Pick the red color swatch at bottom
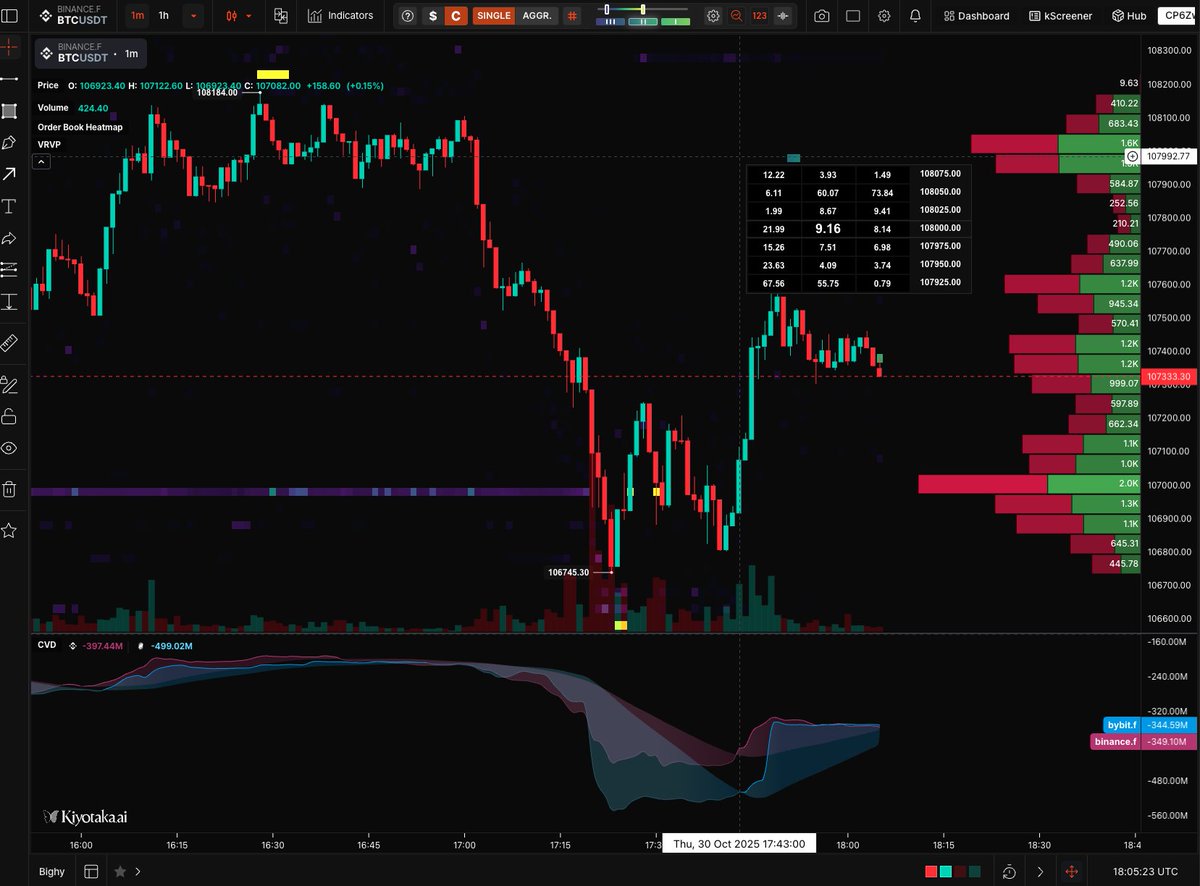Viewport: 1200px width, 886px height. pyautogui.click(x=931, y=872)
